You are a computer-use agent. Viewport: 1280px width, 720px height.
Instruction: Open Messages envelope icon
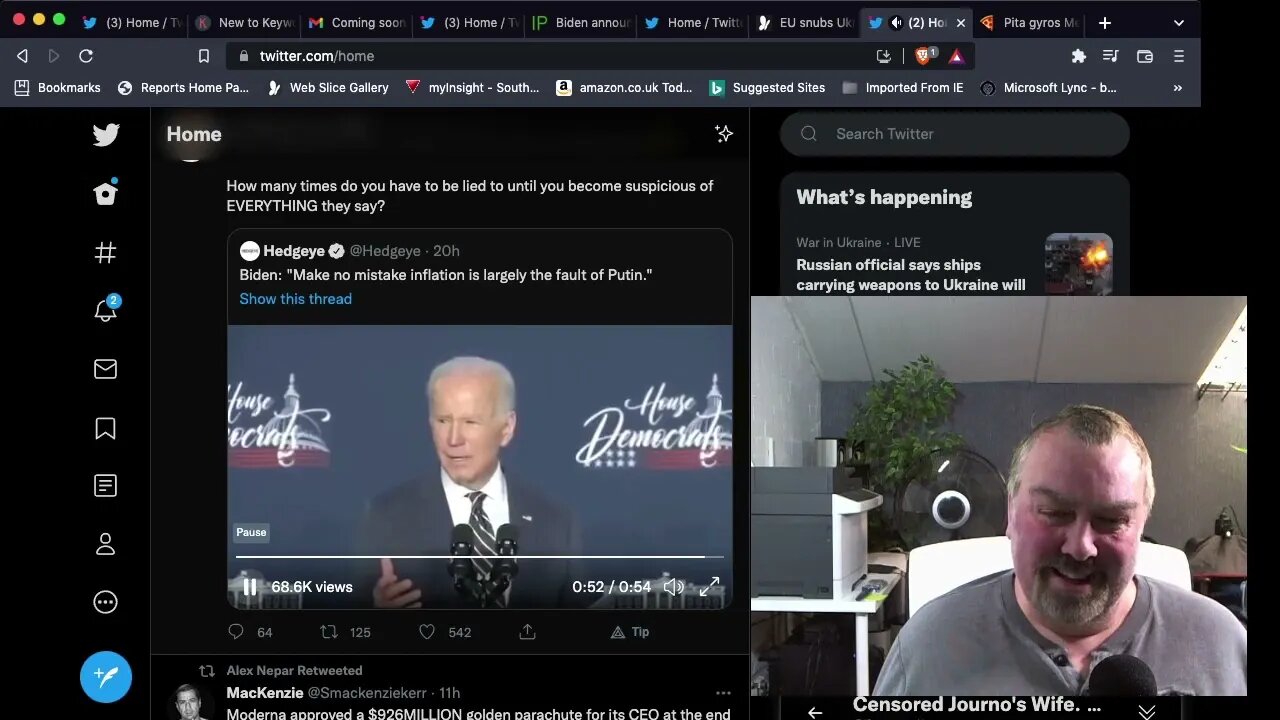point(105,369)
